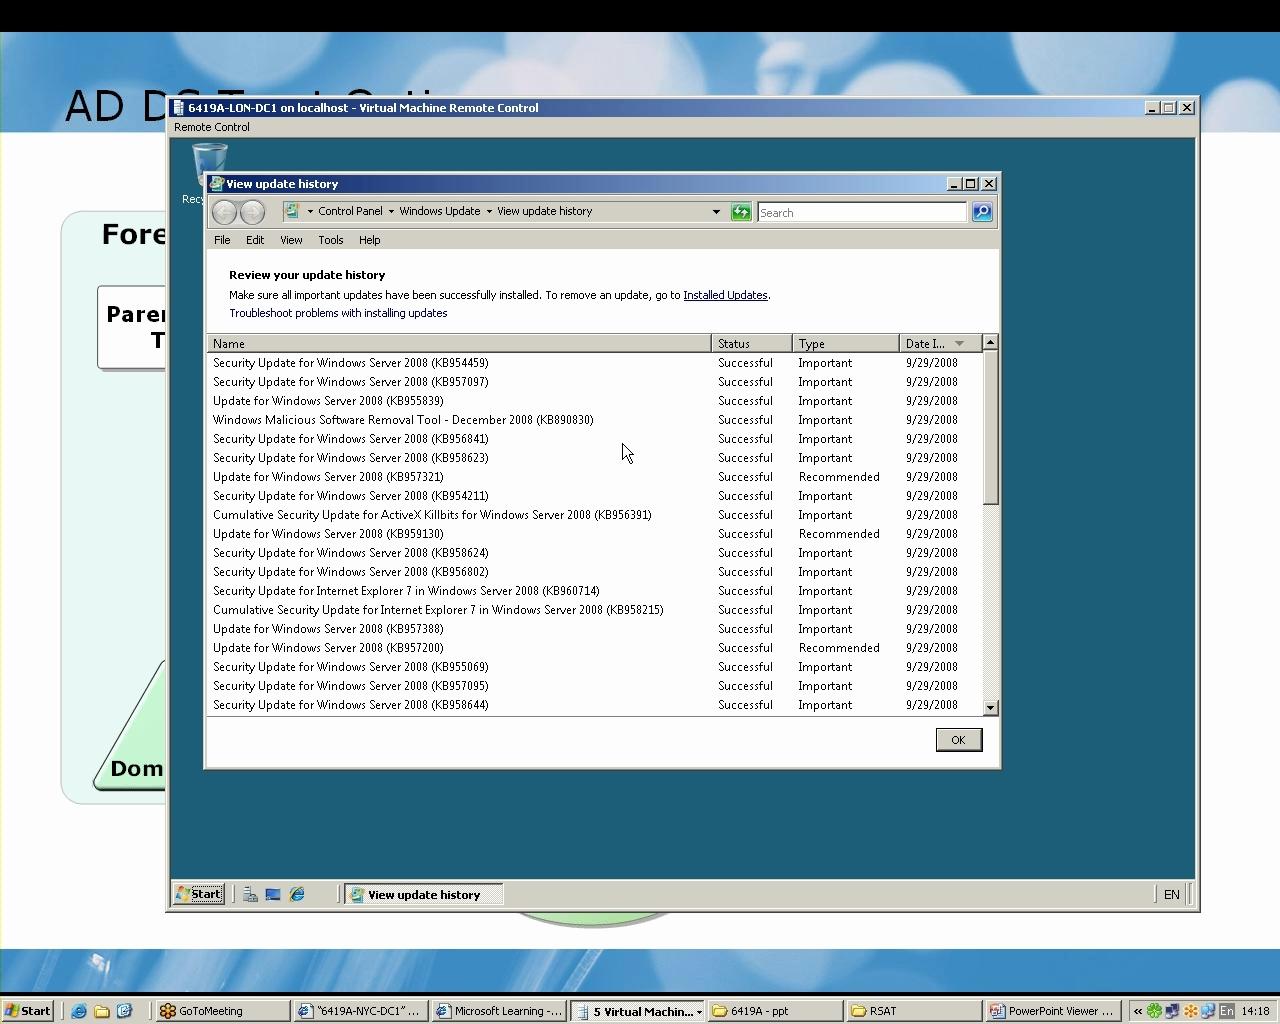Click the scrollbar down arrow in update list
1280x1024 pixels.
pyautogui.click(x=990, y=708)
